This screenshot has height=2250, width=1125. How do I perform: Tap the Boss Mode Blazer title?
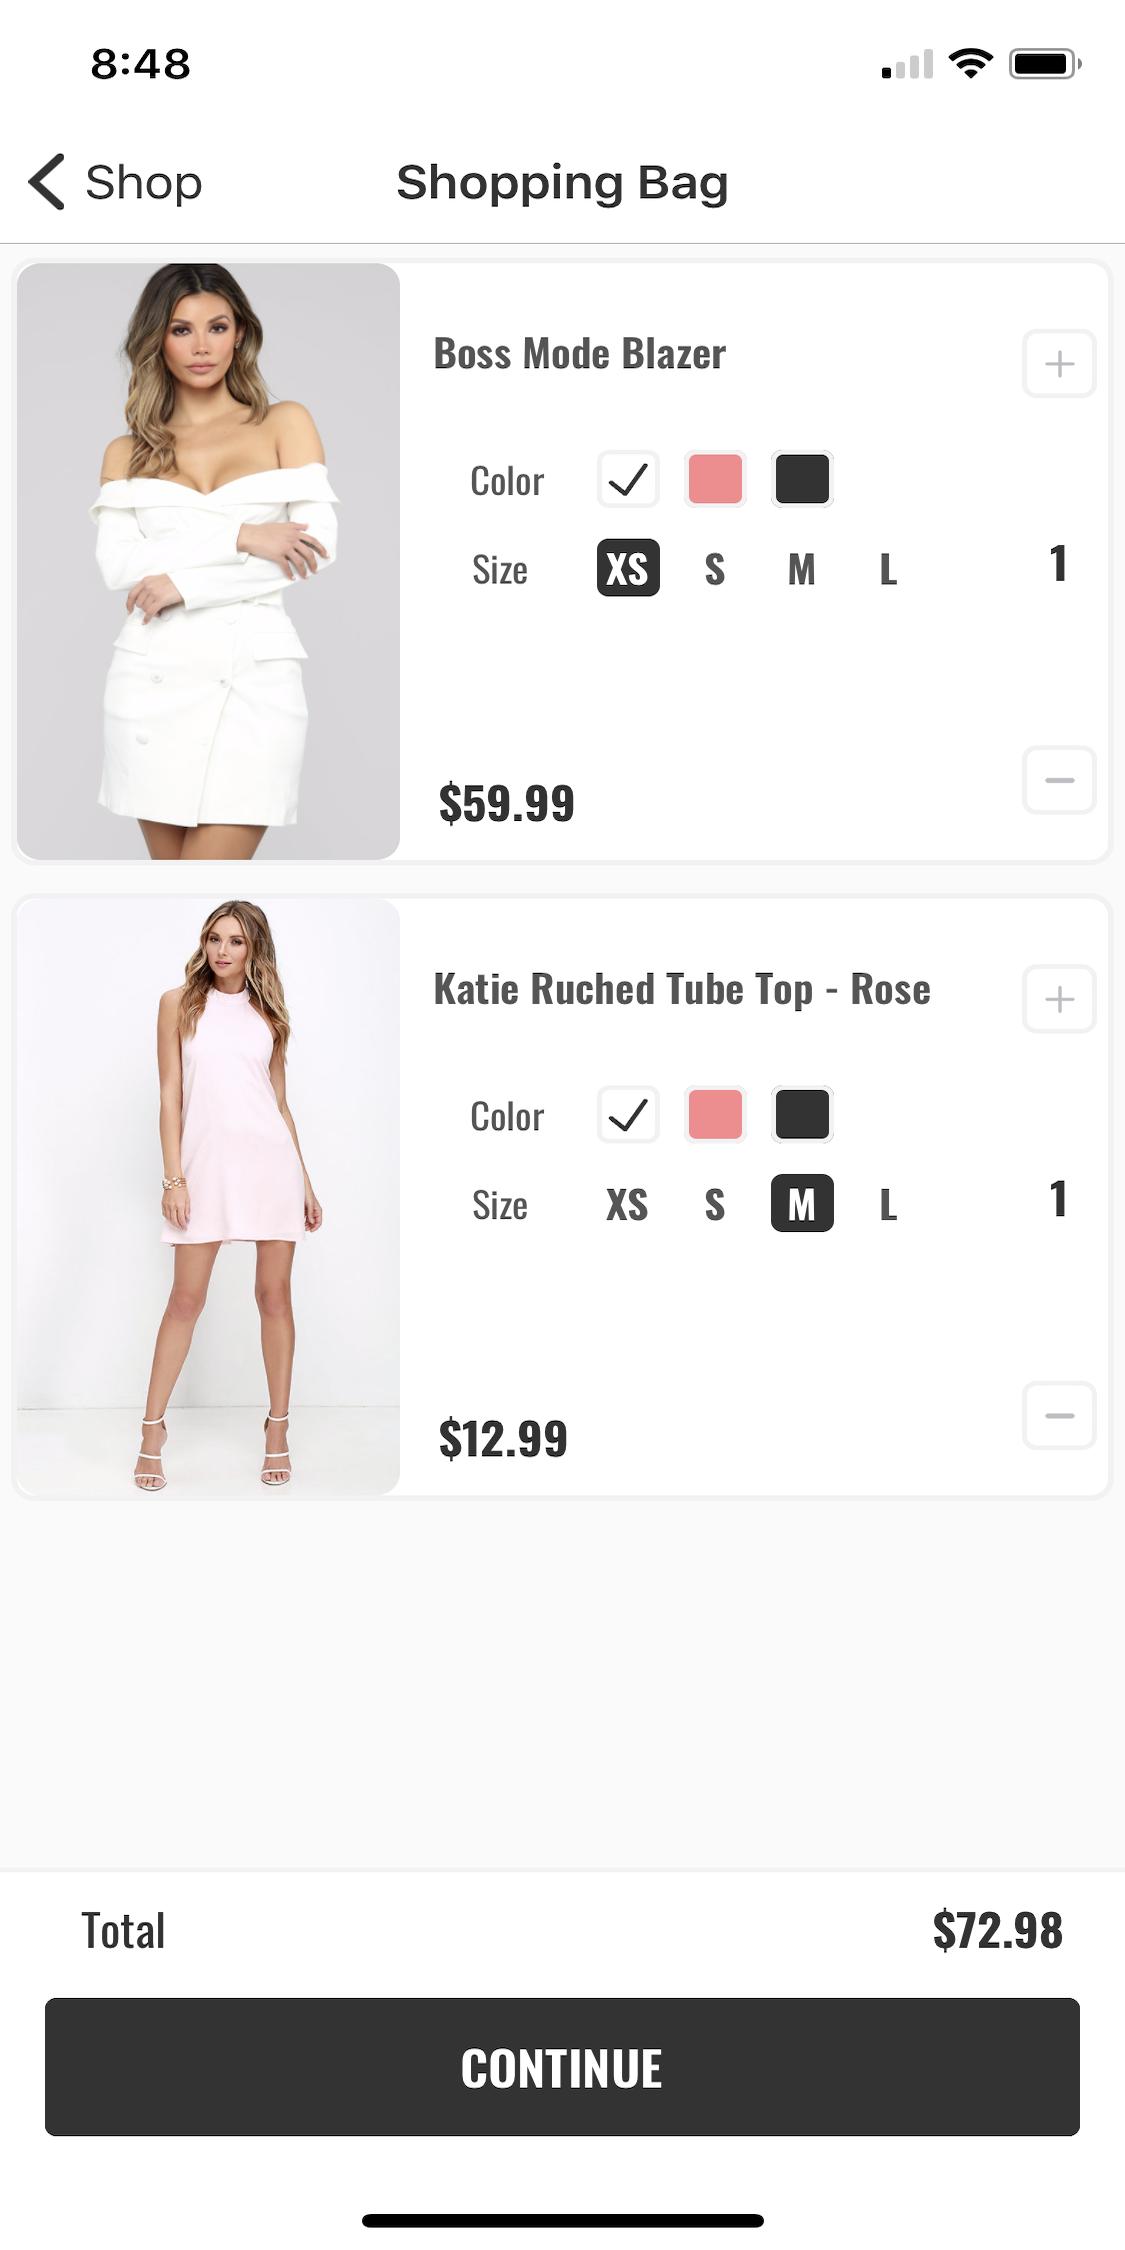pos(580,353)
